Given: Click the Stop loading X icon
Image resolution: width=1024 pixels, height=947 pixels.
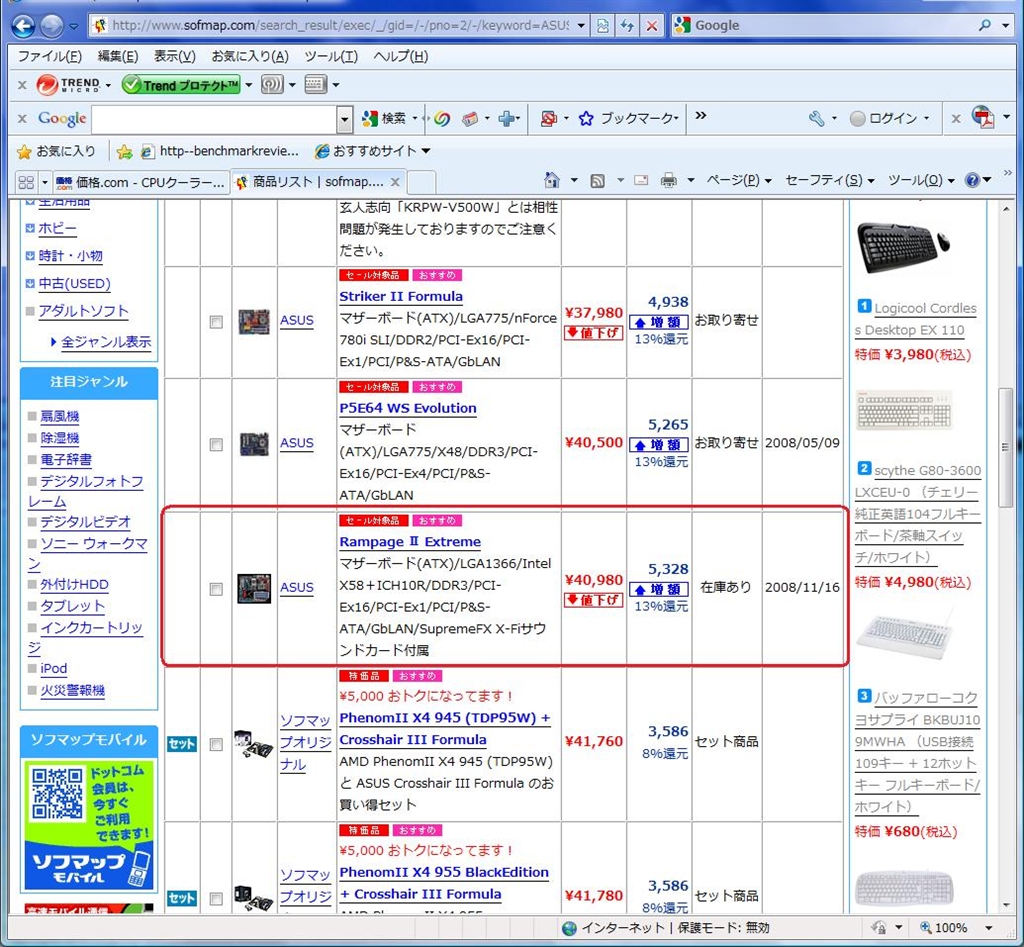Looking at the screenshot, I should [652, 25].
